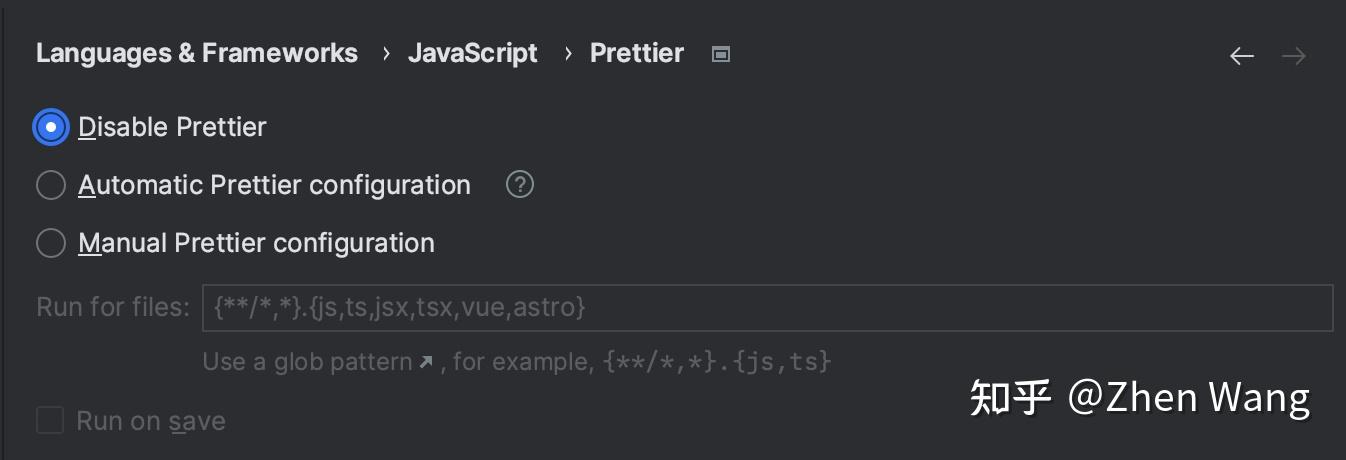Viewport: 1346px width, 460px height.
Task: Click the Prettier breadcrumb title
Action: click(x=637, y=53)
